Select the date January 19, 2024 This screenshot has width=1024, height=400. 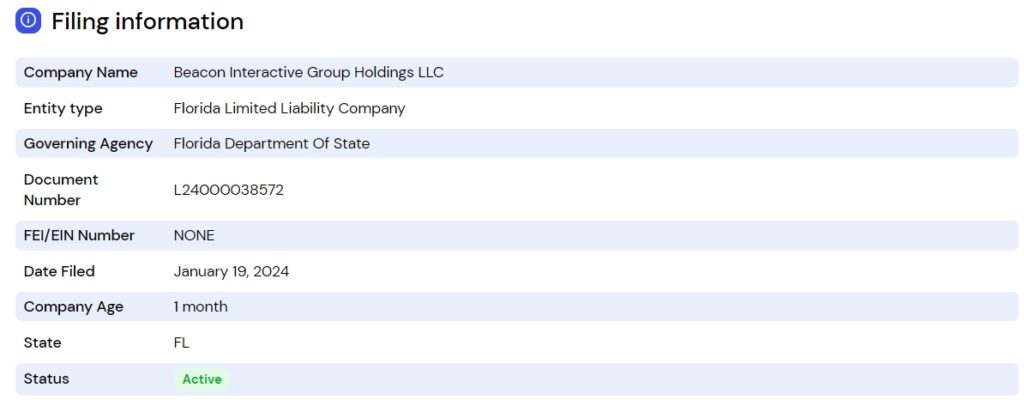[x=231, y=271]
